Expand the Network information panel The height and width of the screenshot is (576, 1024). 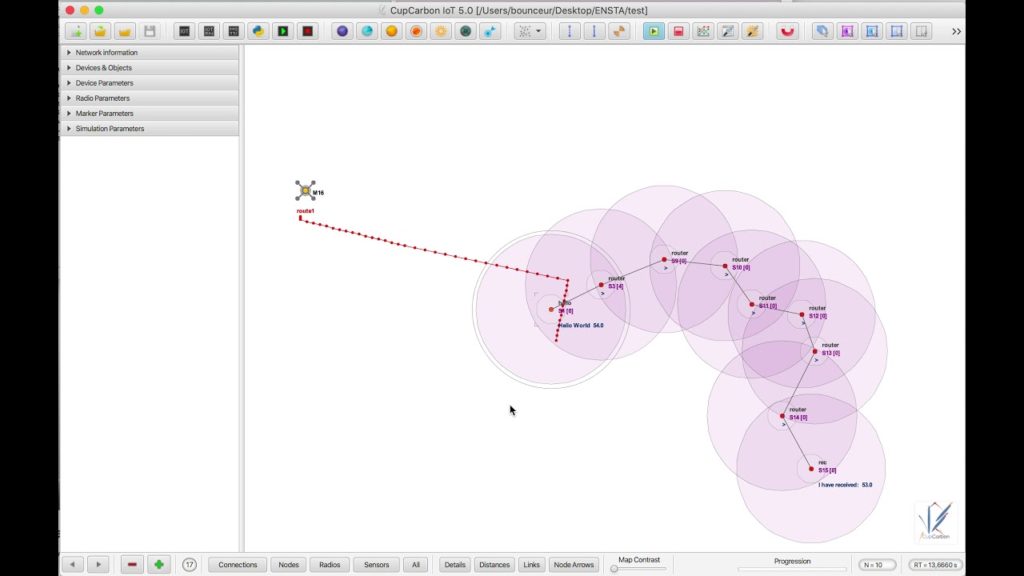[x=150, y=52]
